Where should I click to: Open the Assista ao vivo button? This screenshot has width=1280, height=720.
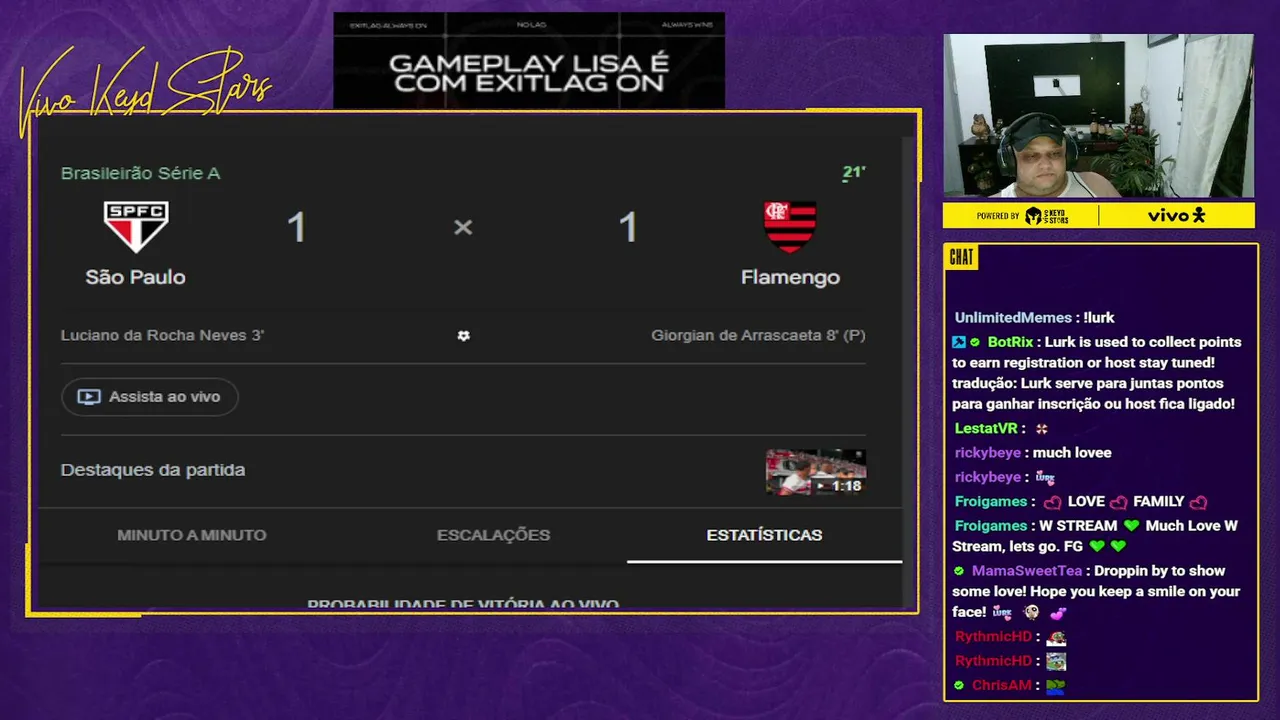pyautogui.click(x=149, y=397)
